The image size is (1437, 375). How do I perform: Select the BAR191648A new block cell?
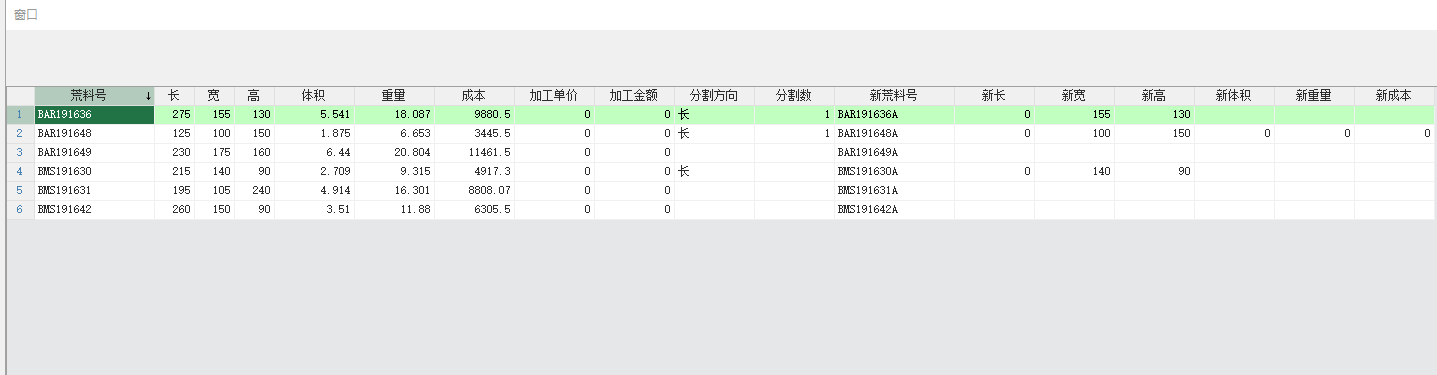[x=895, y=134]
